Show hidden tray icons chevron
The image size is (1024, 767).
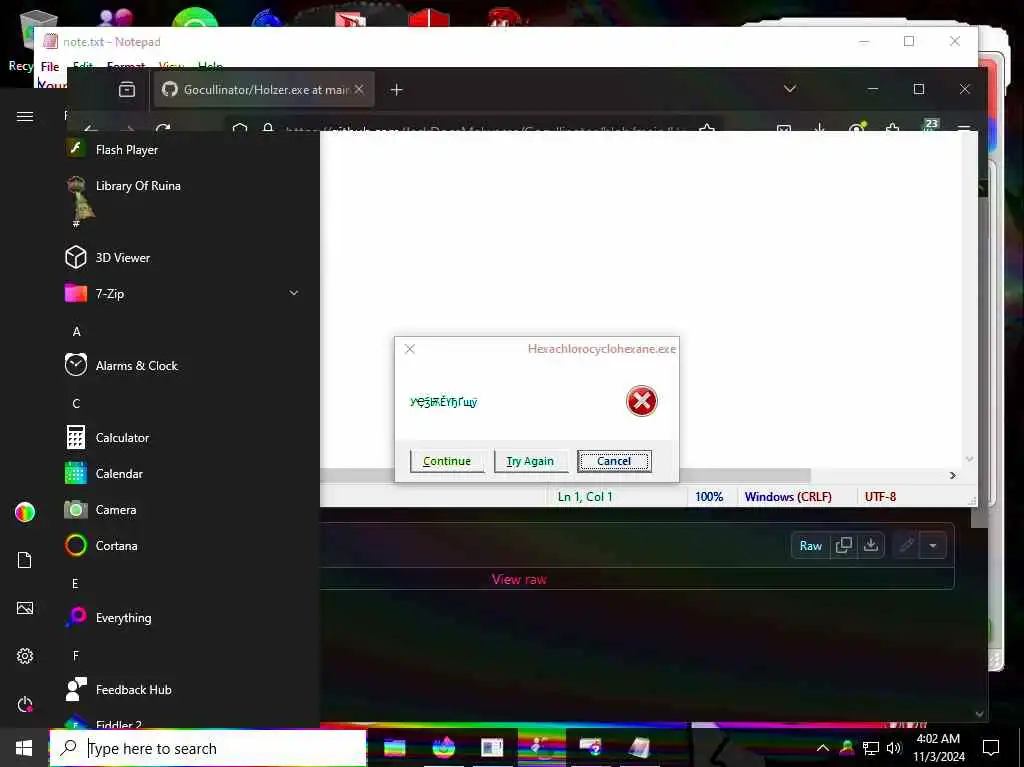[823, 748]
